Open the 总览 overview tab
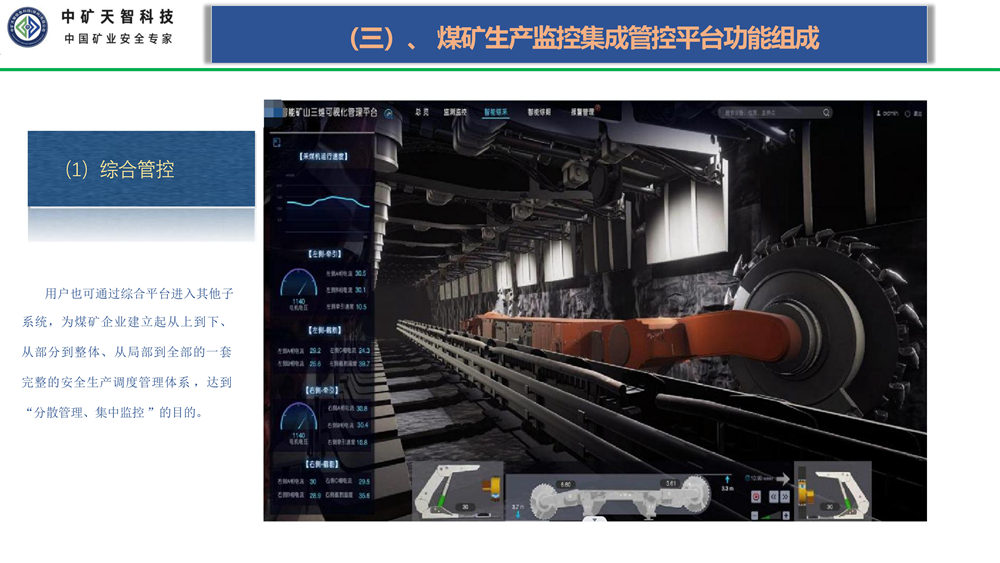The width and height of the screenshot is (1000, 563). coord(424,113)
